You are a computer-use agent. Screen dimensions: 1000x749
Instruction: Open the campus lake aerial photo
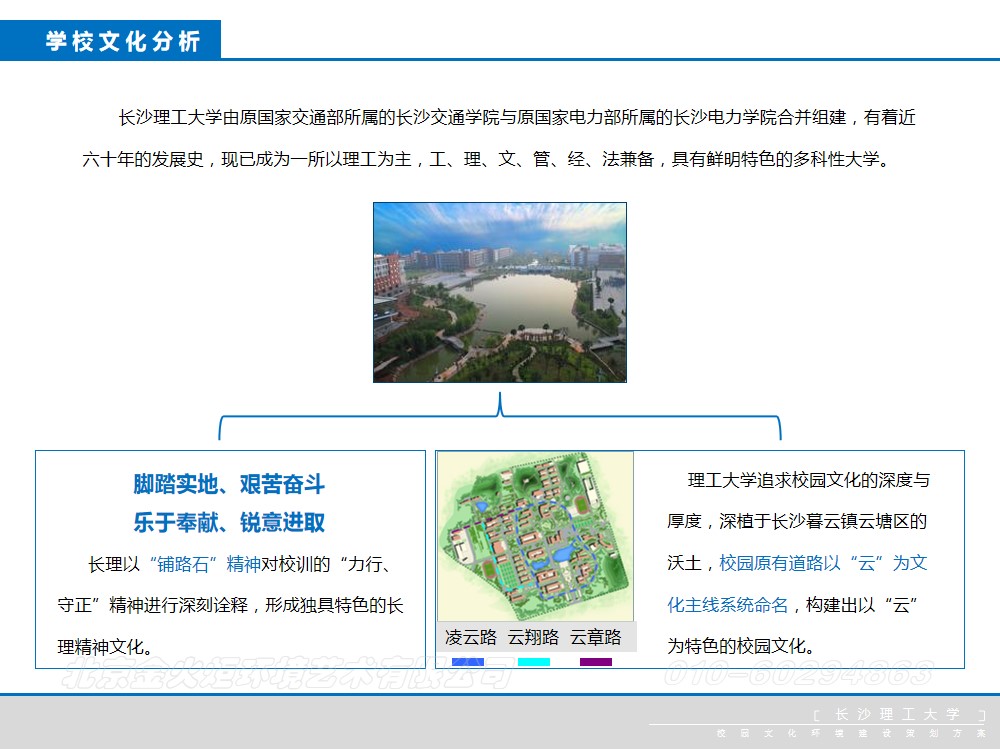tap(499, 292)
